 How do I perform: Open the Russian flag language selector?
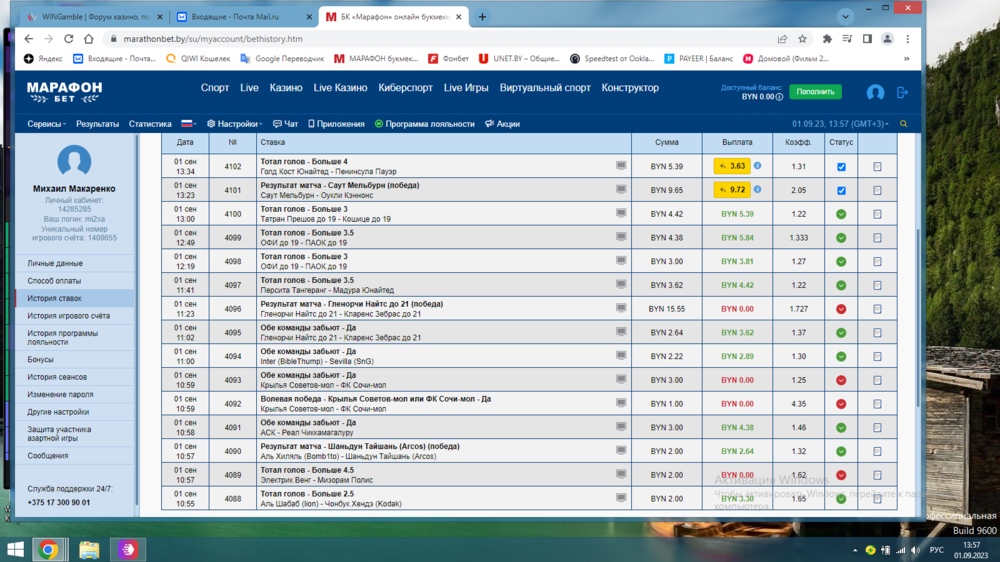[187, 124]
